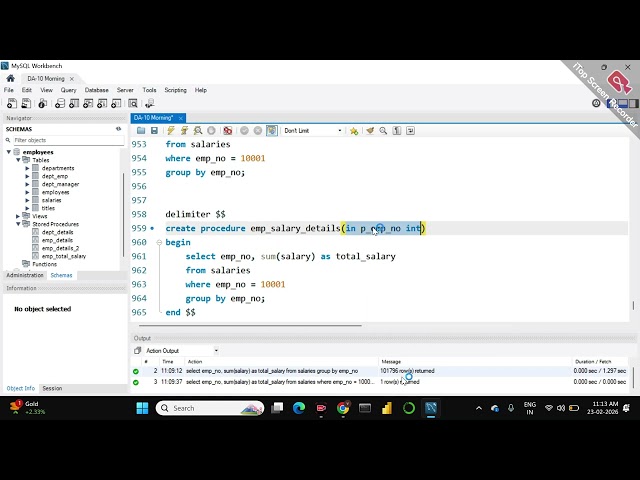Collapse the begin block fold marker

pos(159,242)
